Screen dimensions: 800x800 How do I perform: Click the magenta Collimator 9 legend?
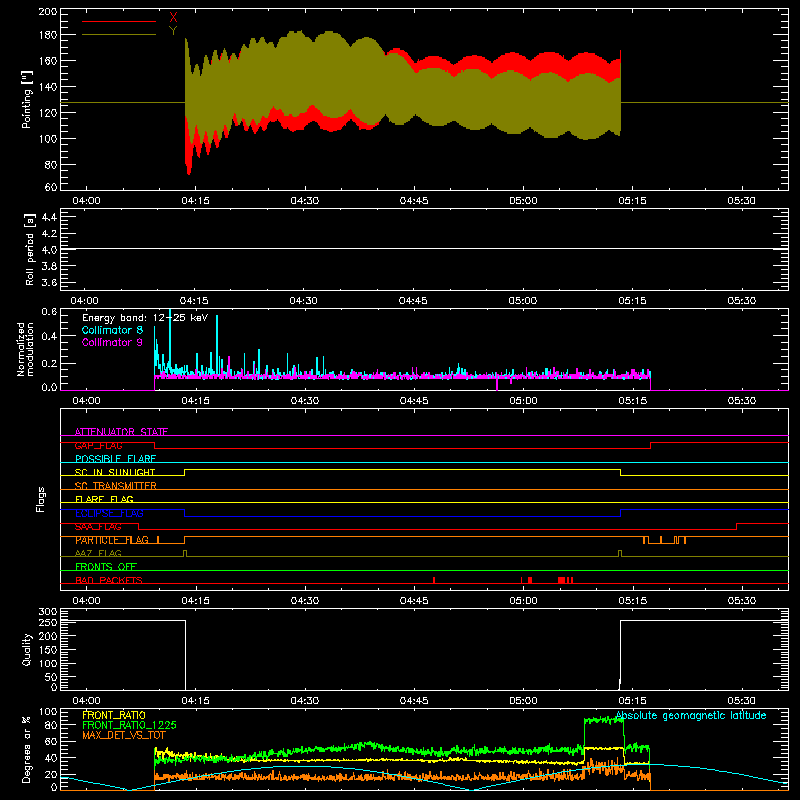click(112, 342)
